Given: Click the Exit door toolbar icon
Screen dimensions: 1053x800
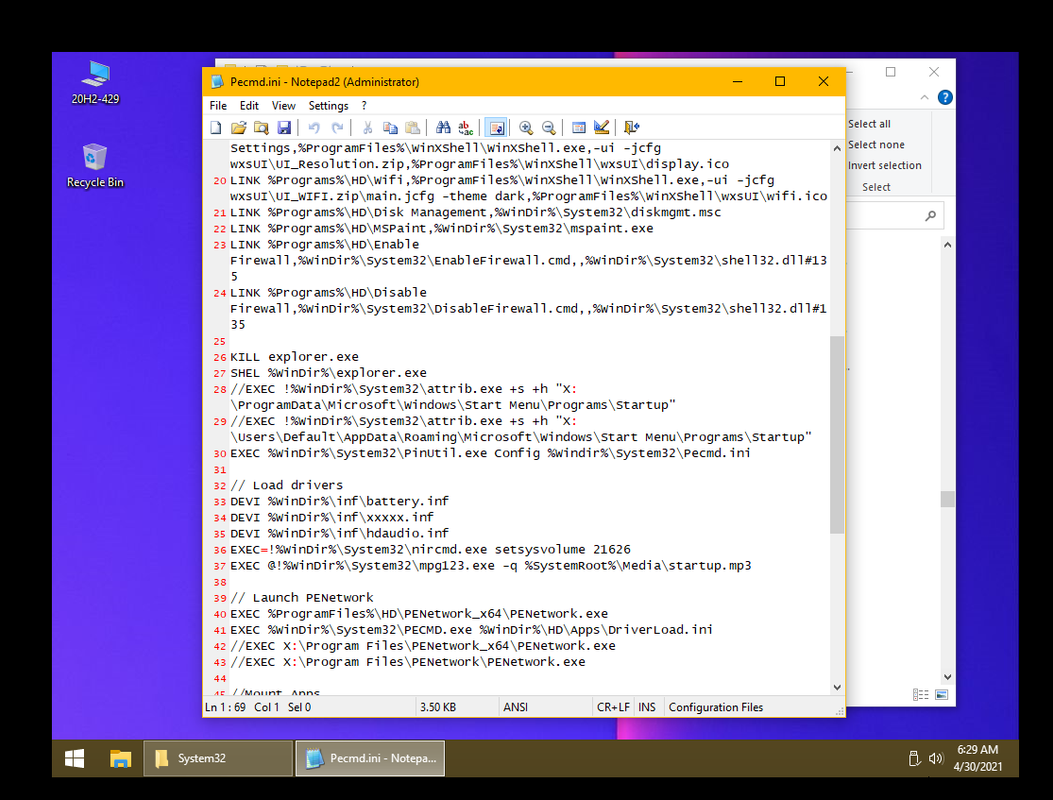Looking at the screenshot, I should pyautogui.click(x=631, y=128).
